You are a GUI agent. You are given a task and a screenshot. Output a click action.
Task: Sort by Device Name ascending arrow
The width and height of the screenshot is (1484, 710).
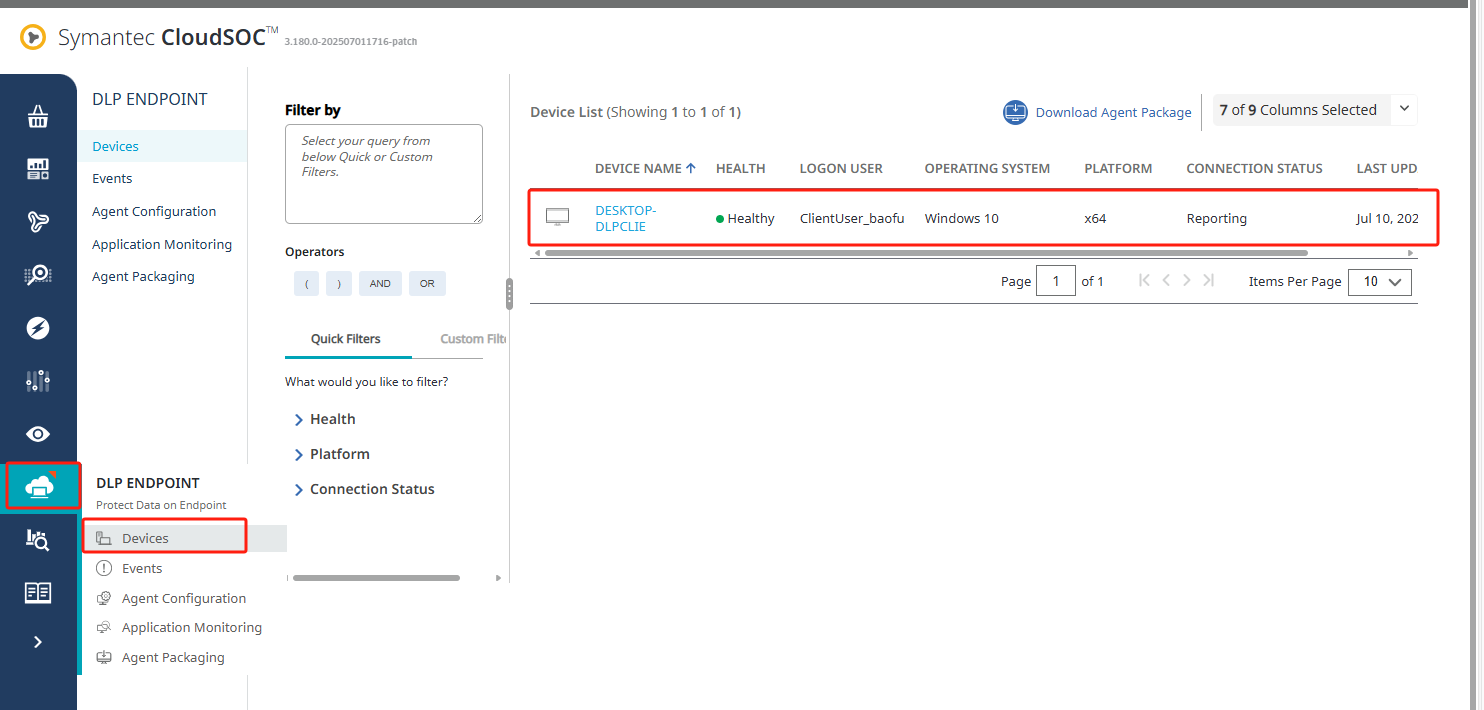click(691, 168)
